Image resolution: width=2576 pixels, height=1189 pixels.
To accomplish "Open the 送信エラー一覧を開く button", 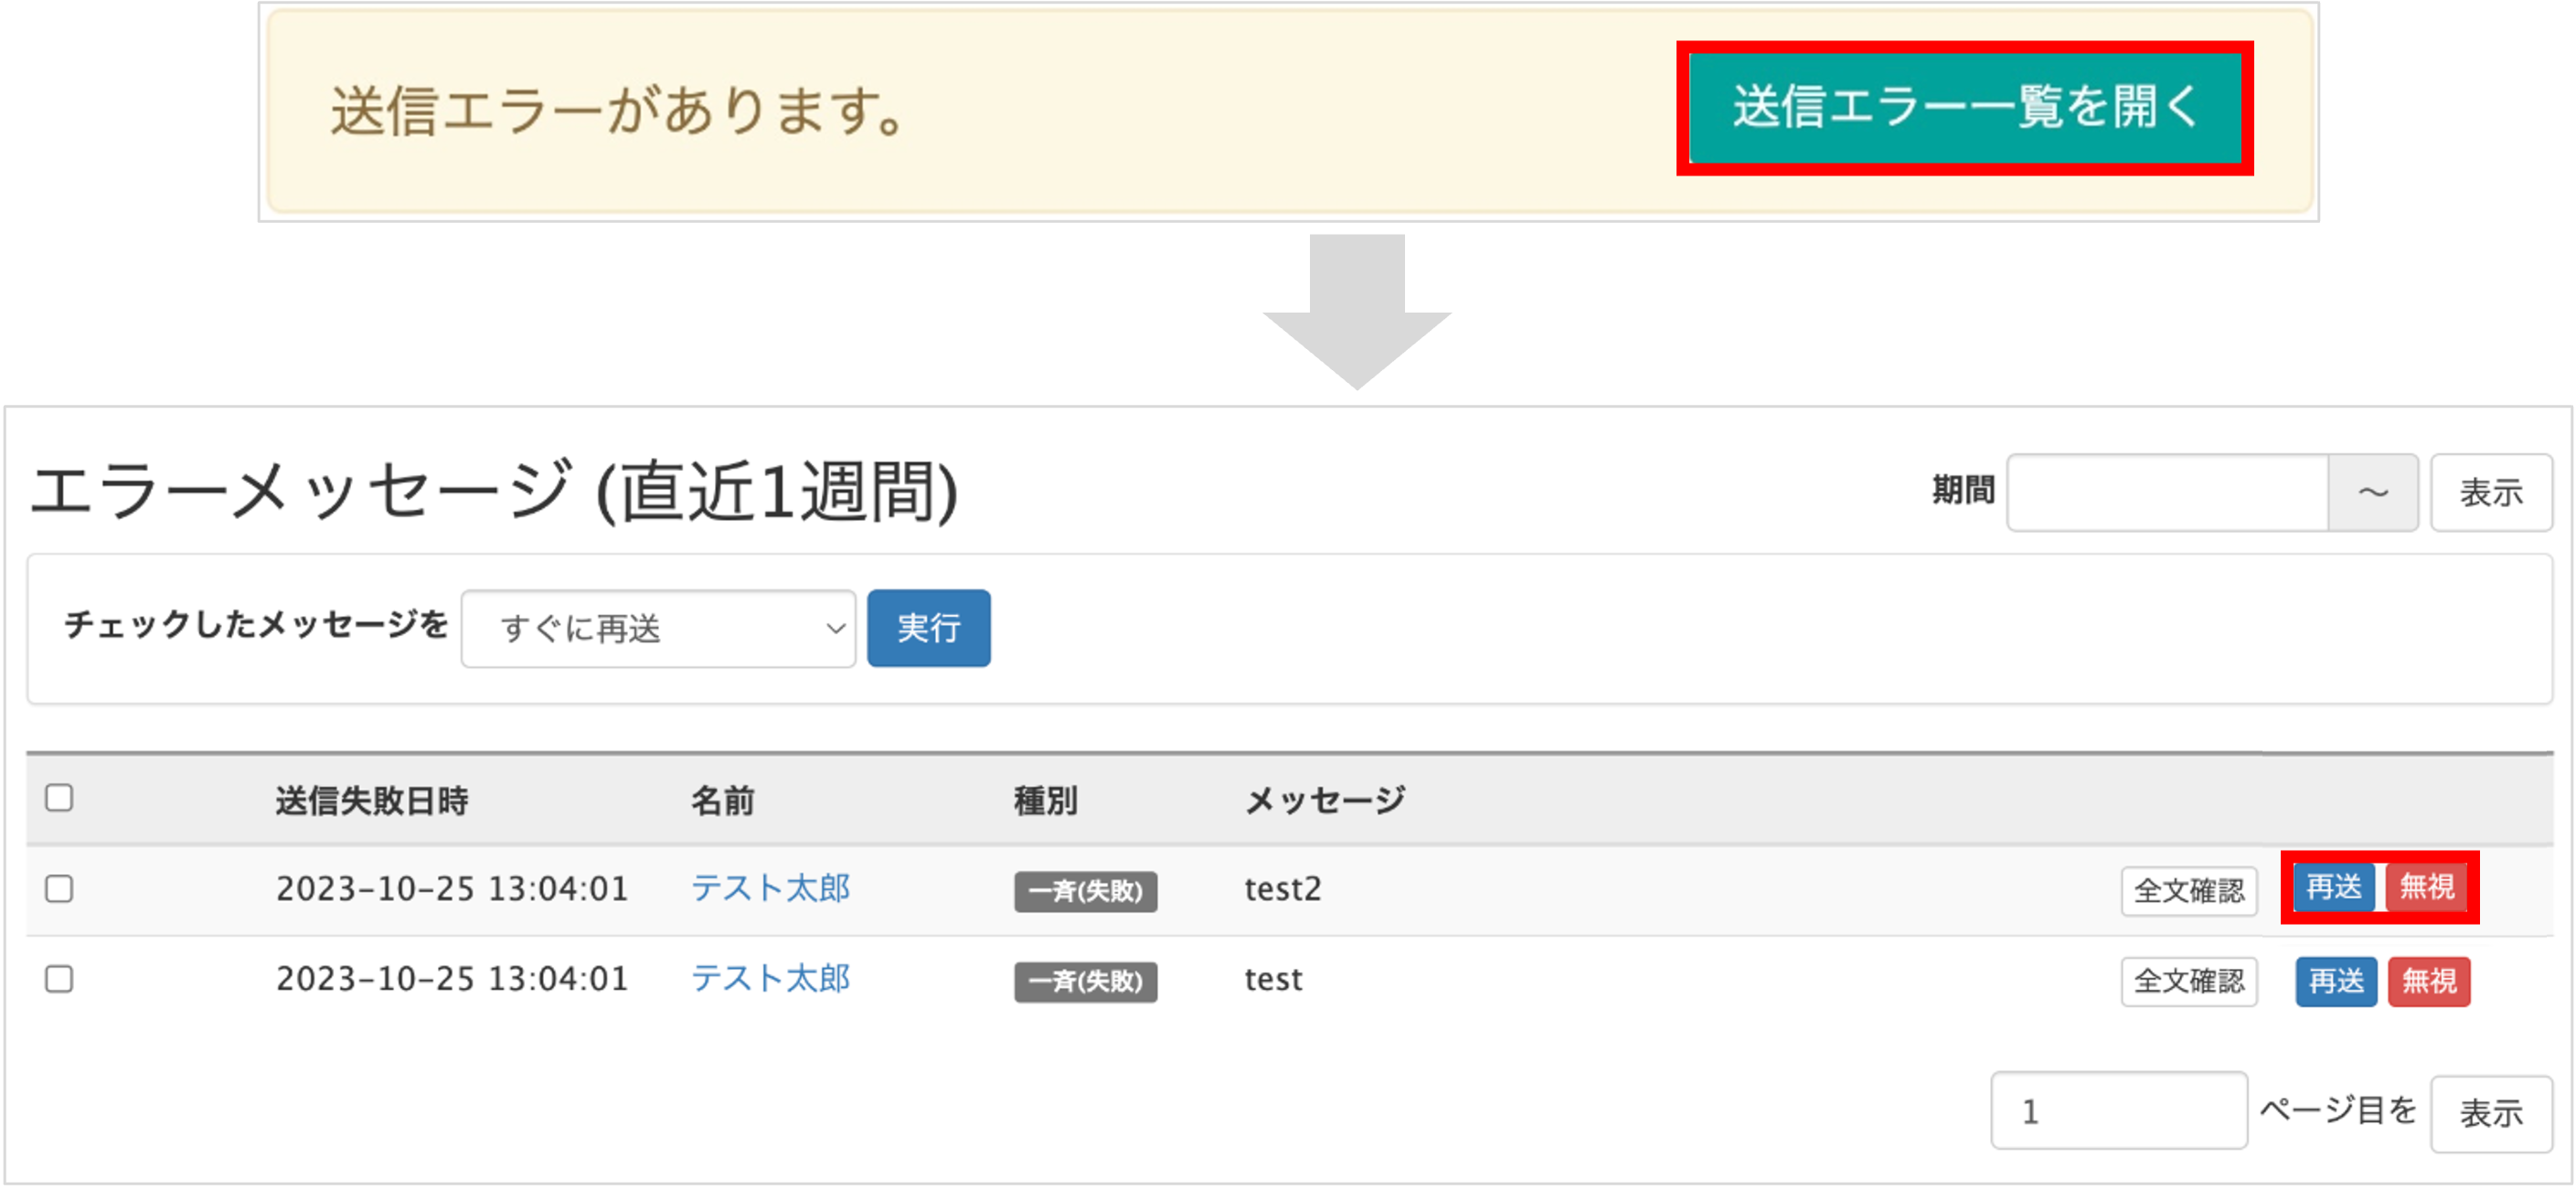I will pyautogui.click(x=1964, y=107).
